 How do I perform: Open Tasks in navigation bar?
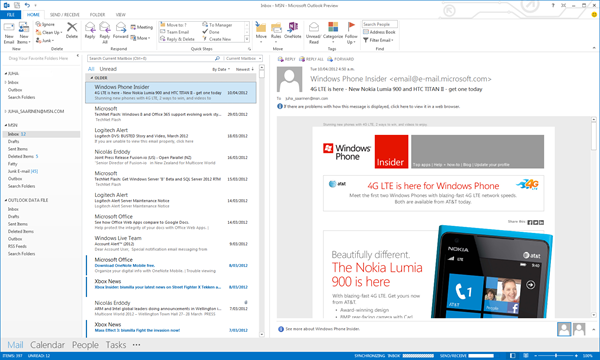click(116, 345)
